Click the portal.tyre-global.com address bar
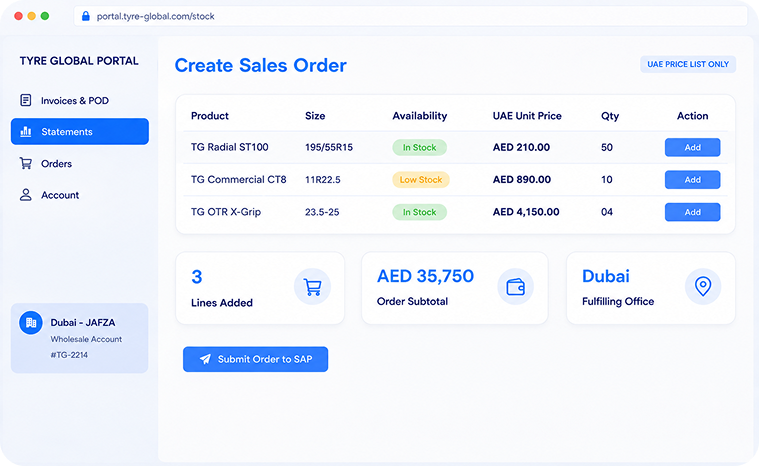This screenshot has height=466, width=759. click(x=410, y=16)
